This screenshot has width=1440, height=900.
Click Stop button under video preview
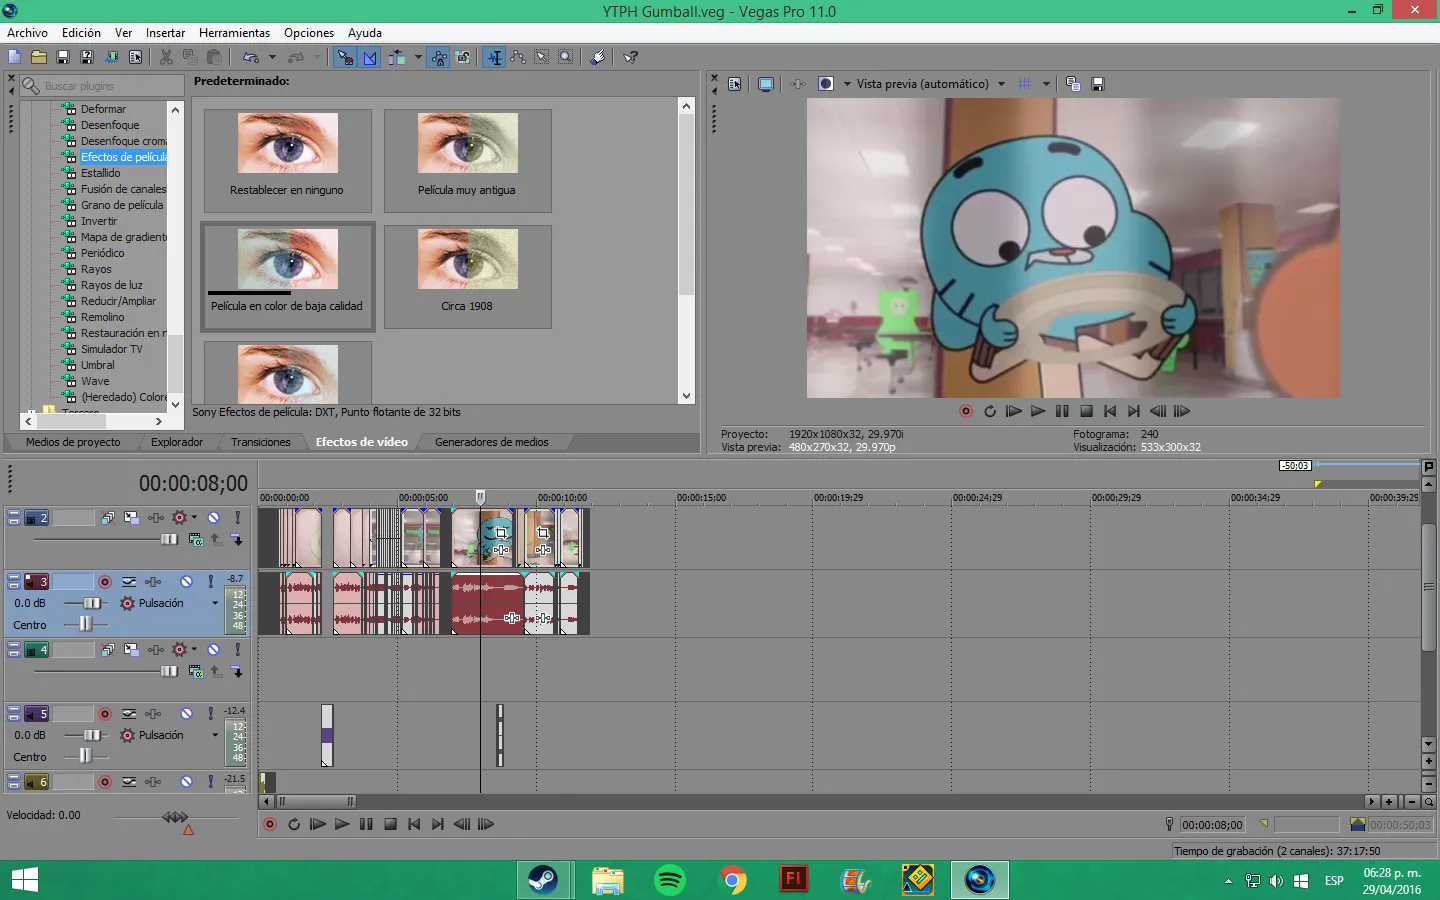(1086, 411)
